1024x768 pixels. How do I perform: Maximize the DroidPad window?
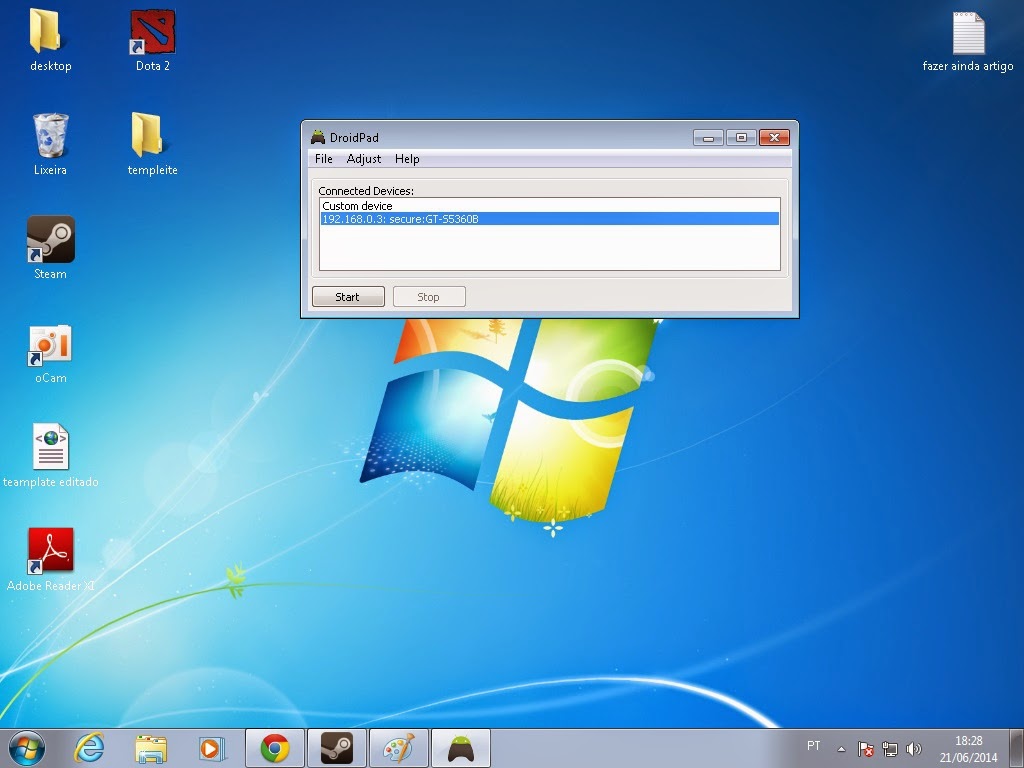point(741,137)
